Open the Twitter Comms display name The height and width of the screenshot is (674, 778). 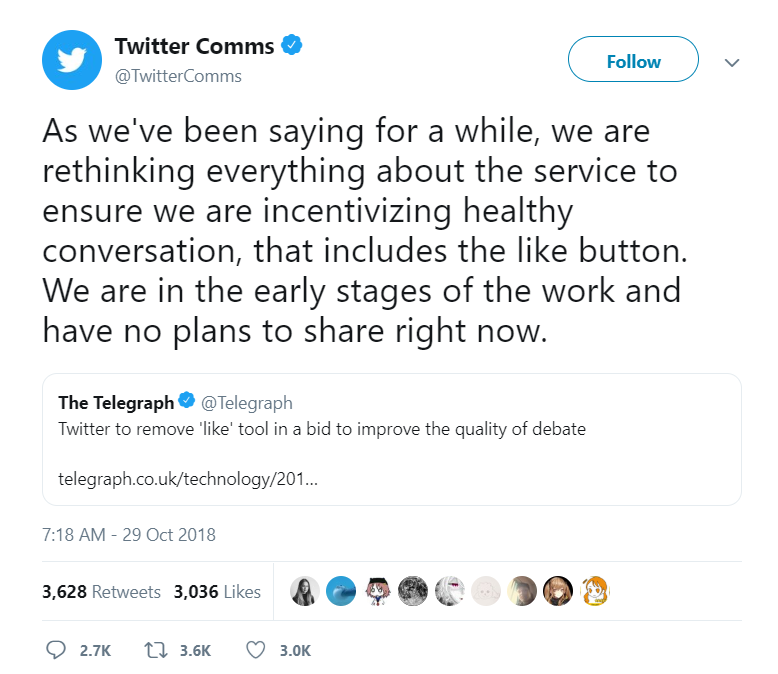(x=195, y=47)
